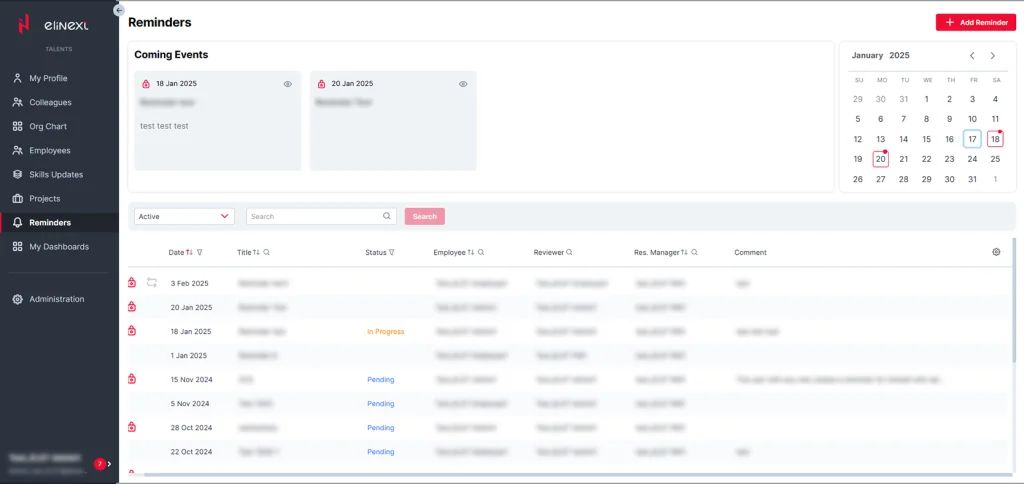This screenshot has width=1024, height=484.
Task: Select January 17 in the calendar
Action: click(x=972, y=139)
